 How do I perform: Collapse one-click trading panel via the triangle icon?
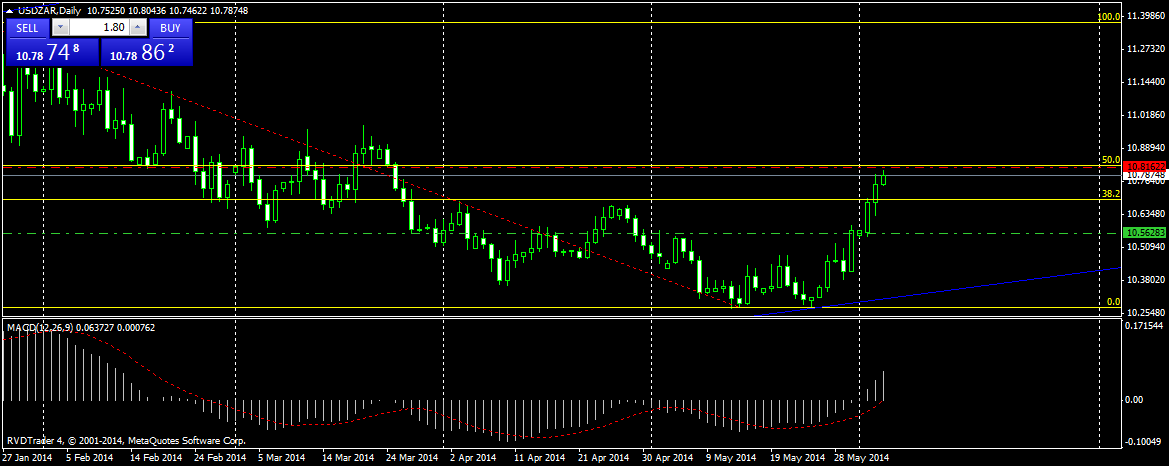pyautogui.click(x=9, y=10)
